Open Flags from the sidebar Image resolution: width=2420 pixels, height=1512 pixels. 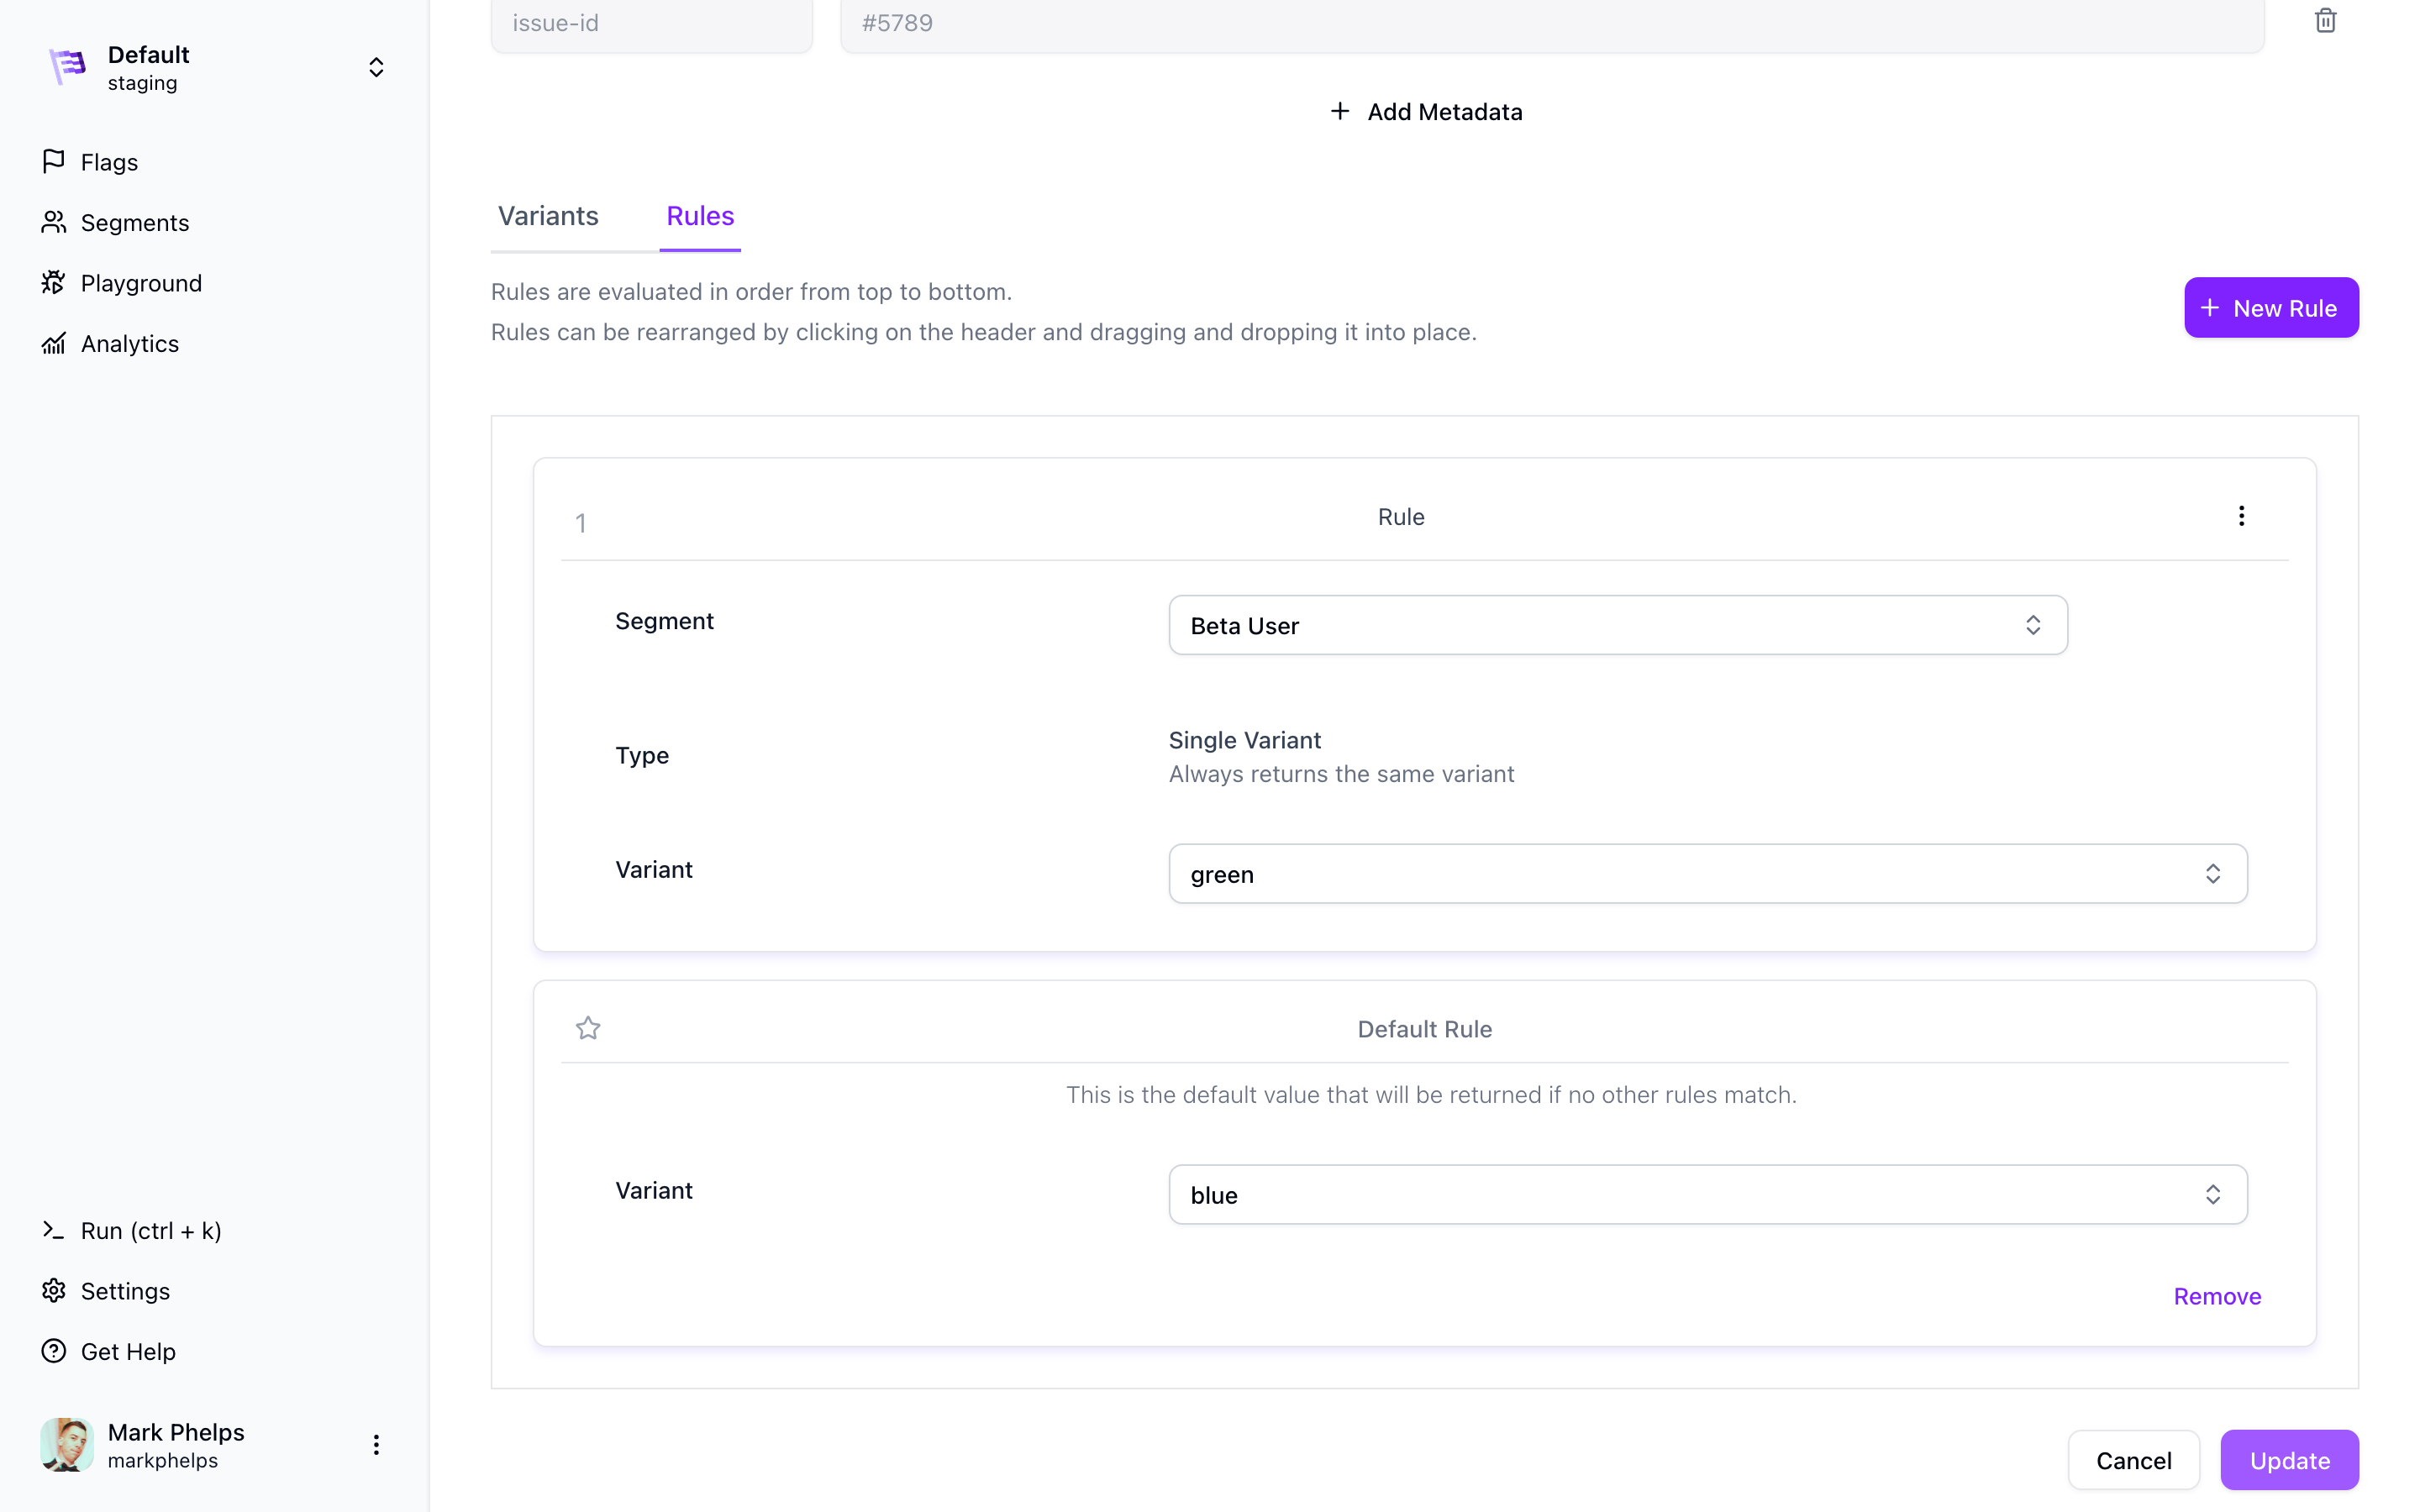pyautogui.click(x=109, y=162)
